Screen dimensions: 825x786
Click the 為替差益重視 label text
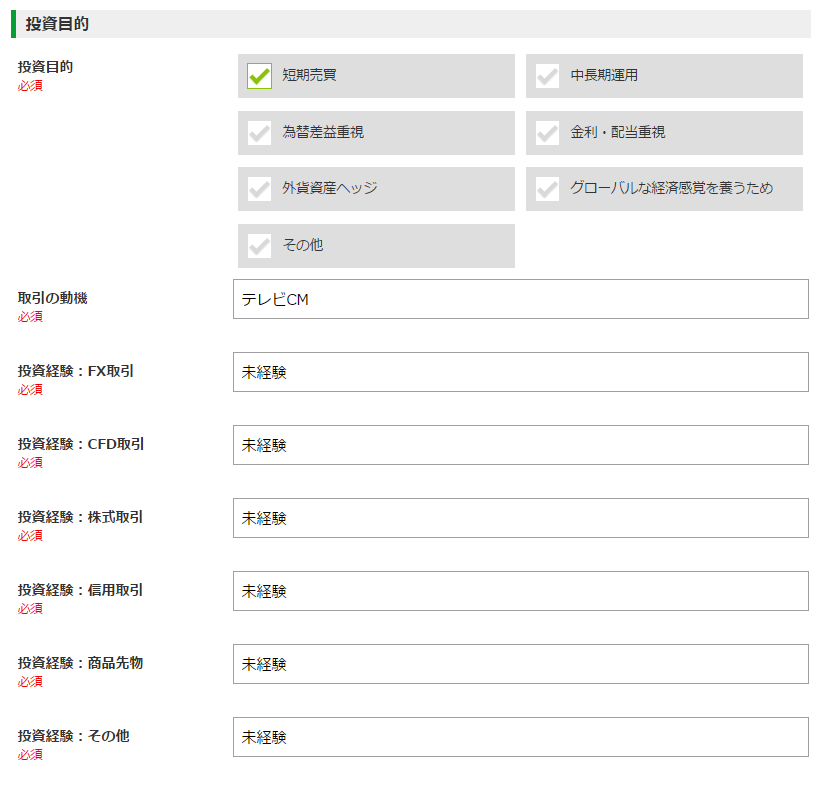(x=323, y=132)
